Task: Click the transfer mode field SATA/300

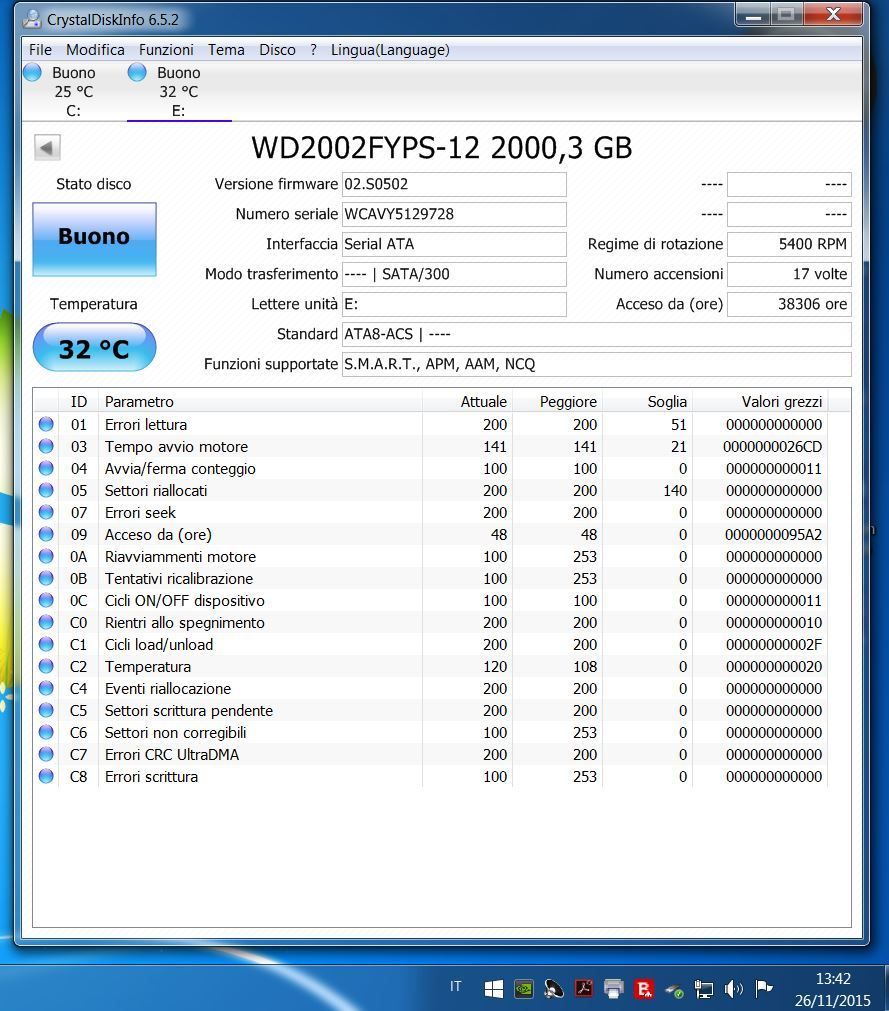Action: [x=454, y=274]
